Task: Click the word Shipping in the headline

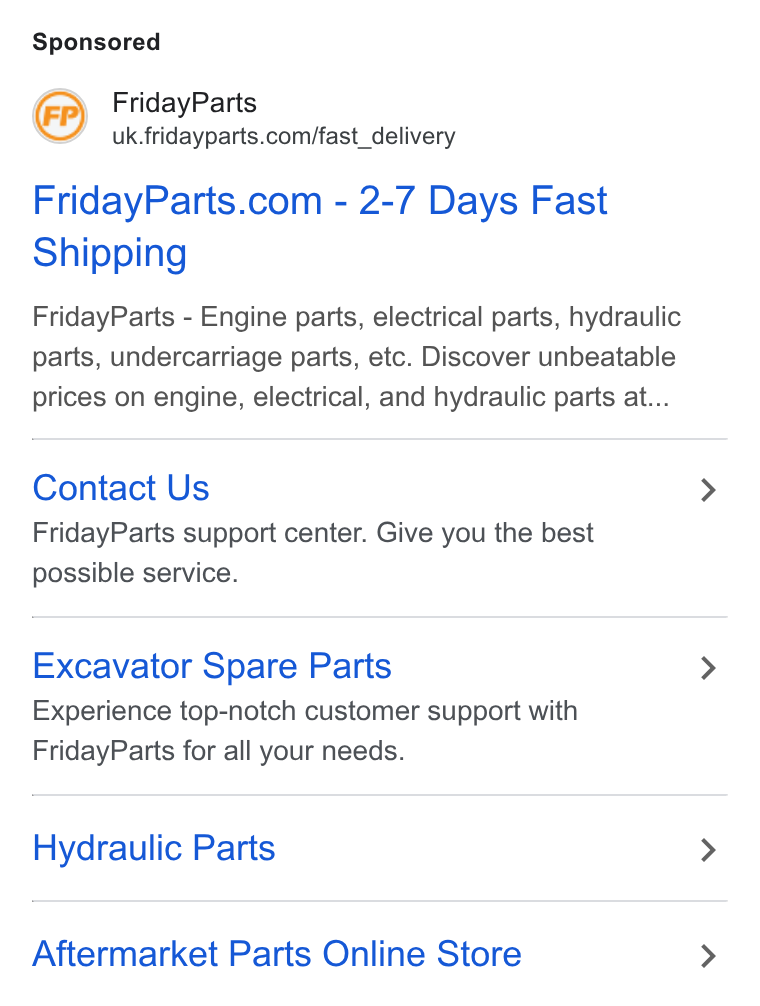Action: (x=110, y=253)
